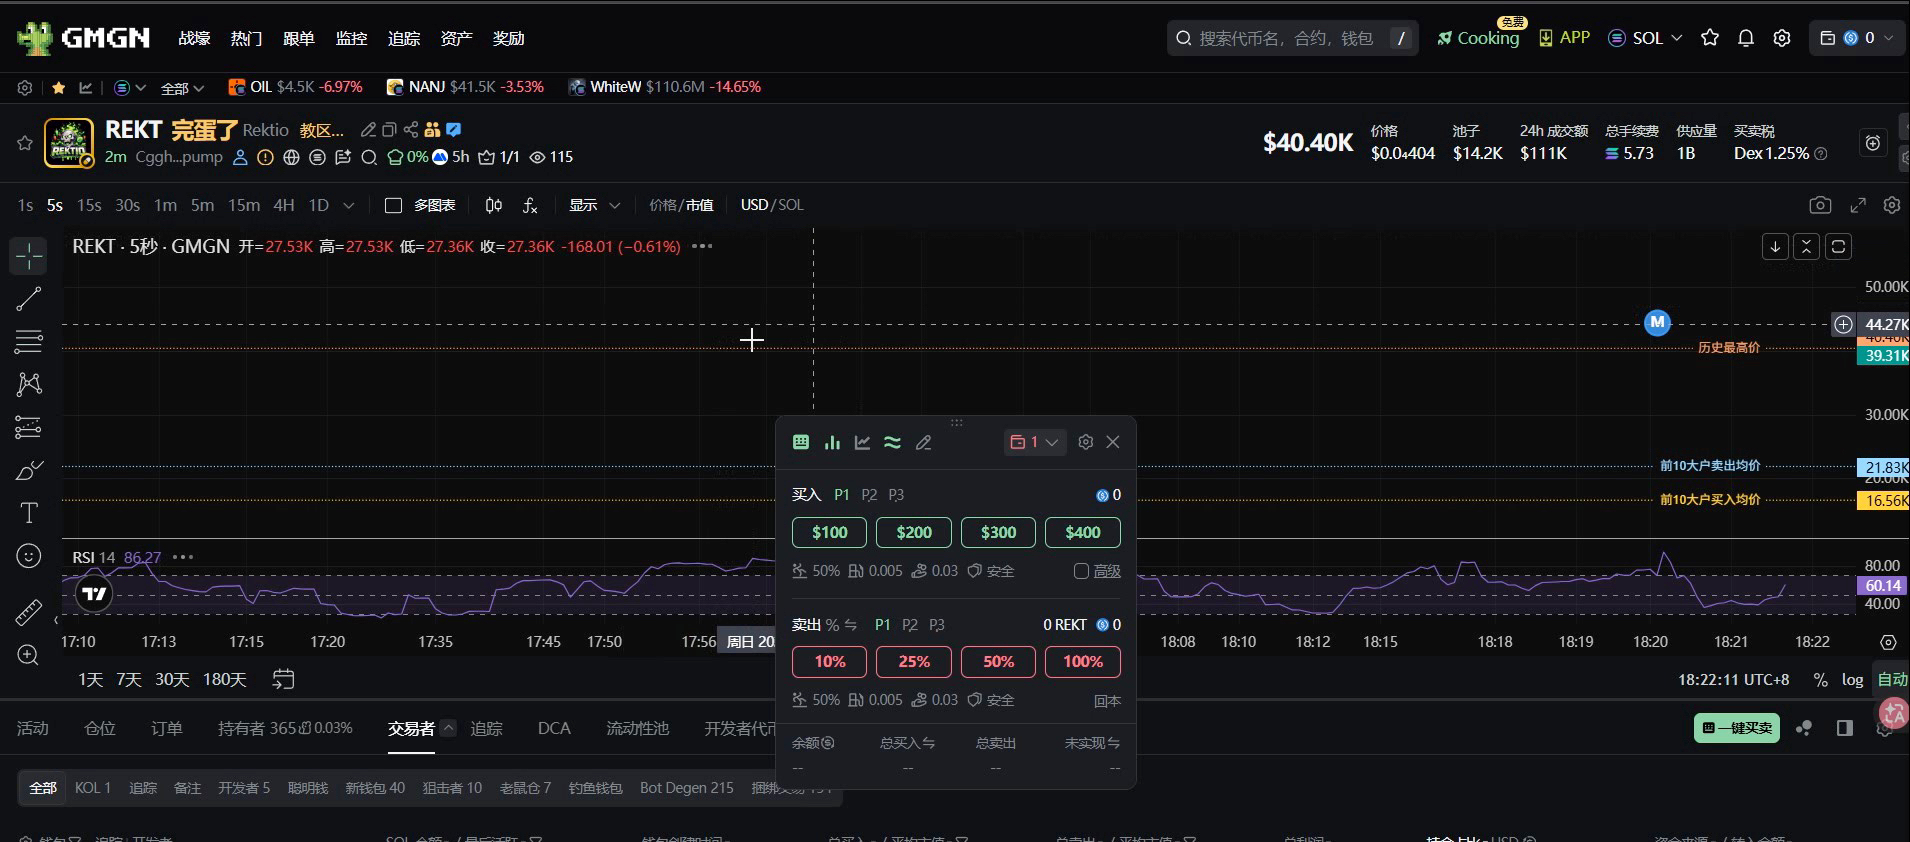This screenshot has height=842, width=1910.
Task: Select the brush drawing tool
Action: coord(29,470)
